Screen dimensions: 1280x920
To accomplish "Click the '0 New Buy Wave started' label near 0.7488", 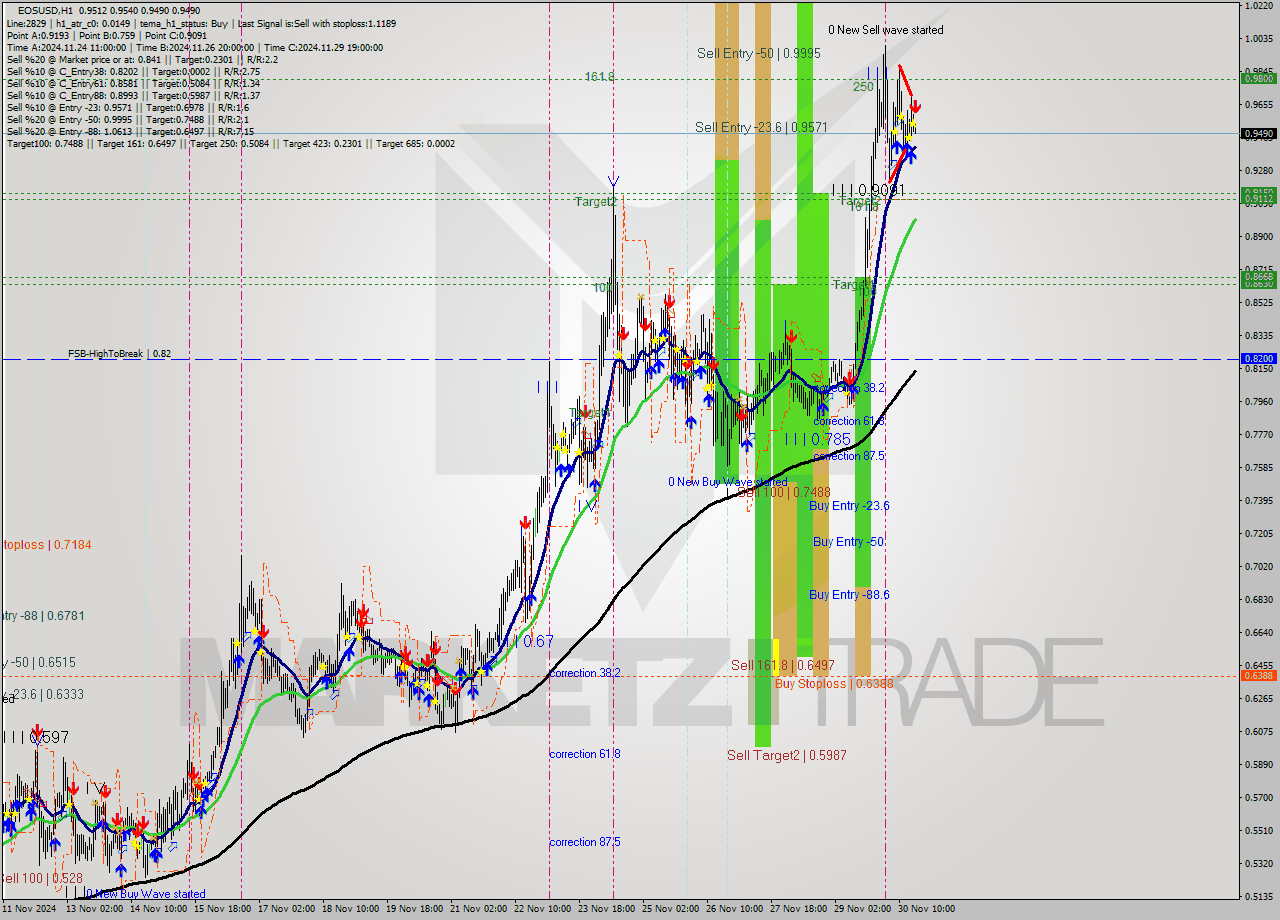I will click(x=727, y=482).
